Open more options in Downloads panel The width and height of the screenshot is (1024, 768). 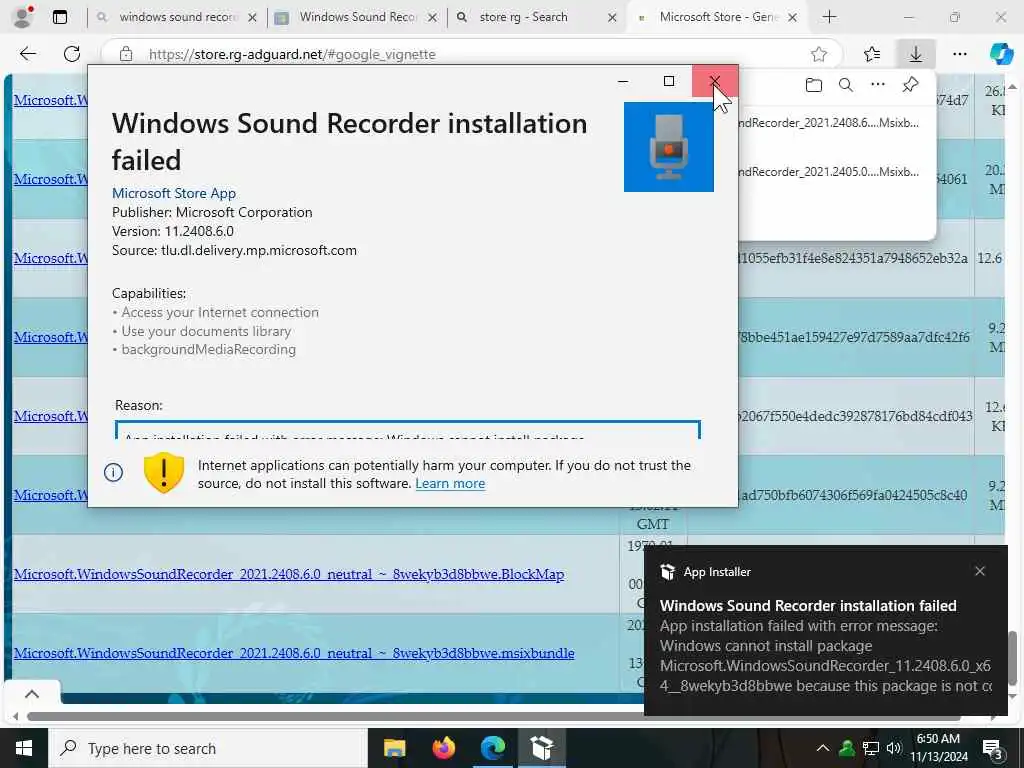[x=878, y=84]
